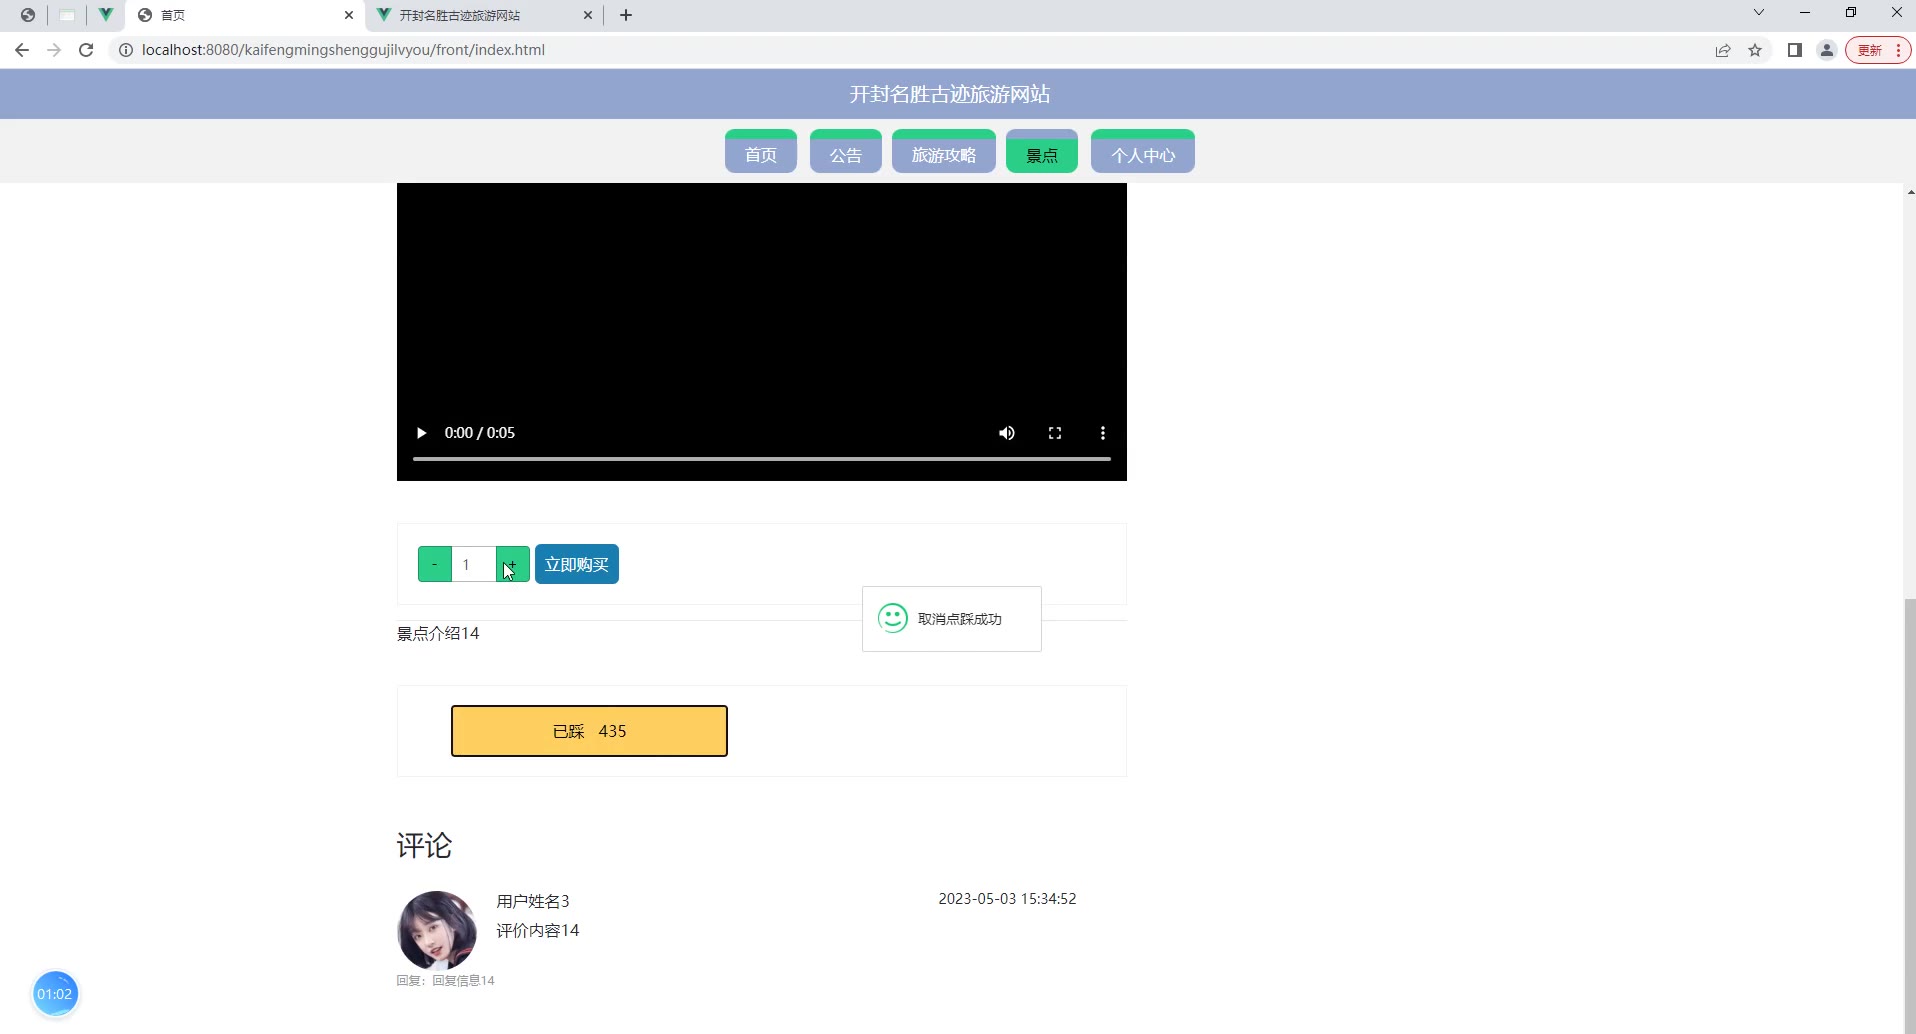1916x1034 pixels.
Task: Open 公告 navigation menu
Action: tap(846, 151)
